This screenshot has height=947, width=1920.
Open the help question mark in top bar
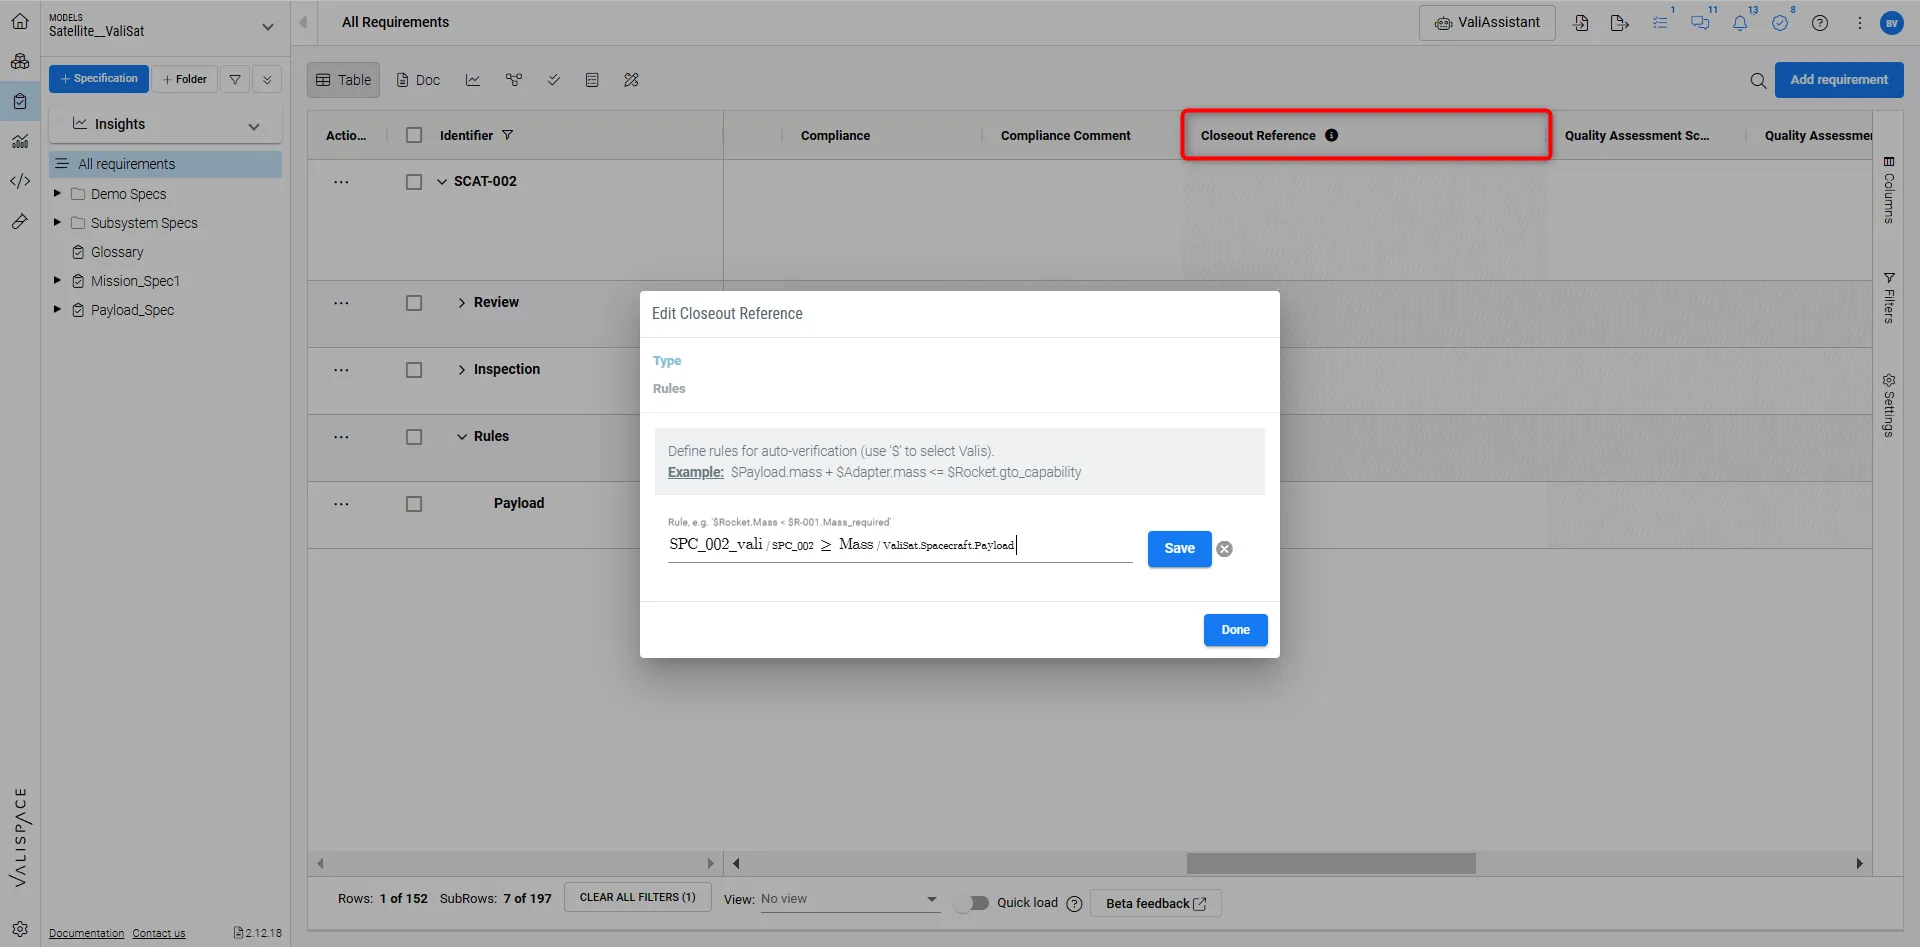(x=1820, y=23)
